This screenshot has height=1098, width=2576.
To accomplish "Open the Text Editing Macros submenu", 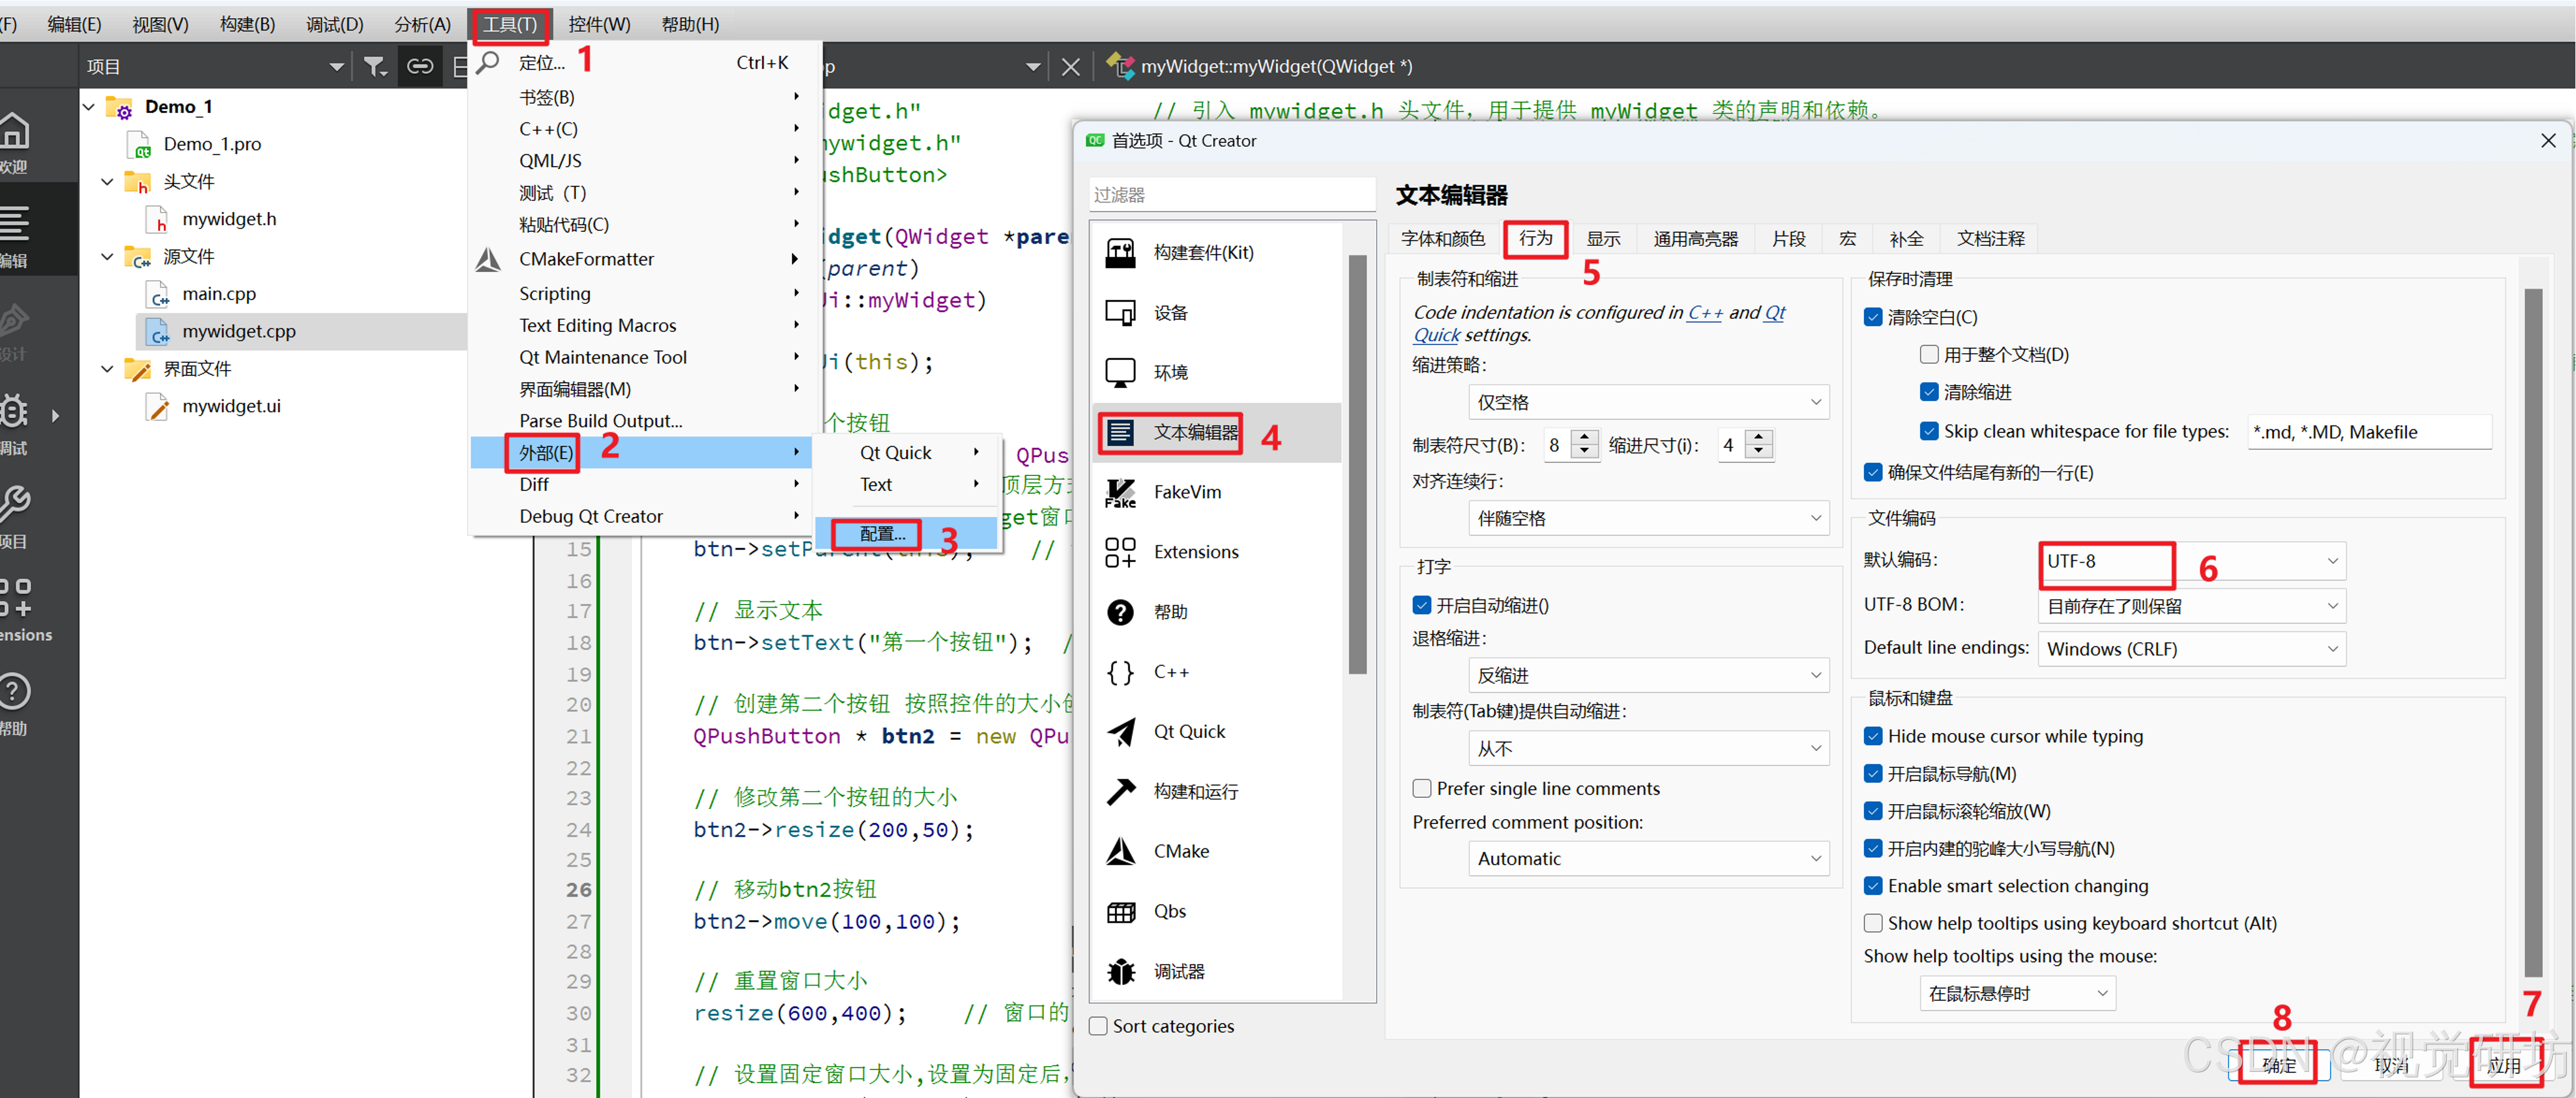I will pos(597,326).
